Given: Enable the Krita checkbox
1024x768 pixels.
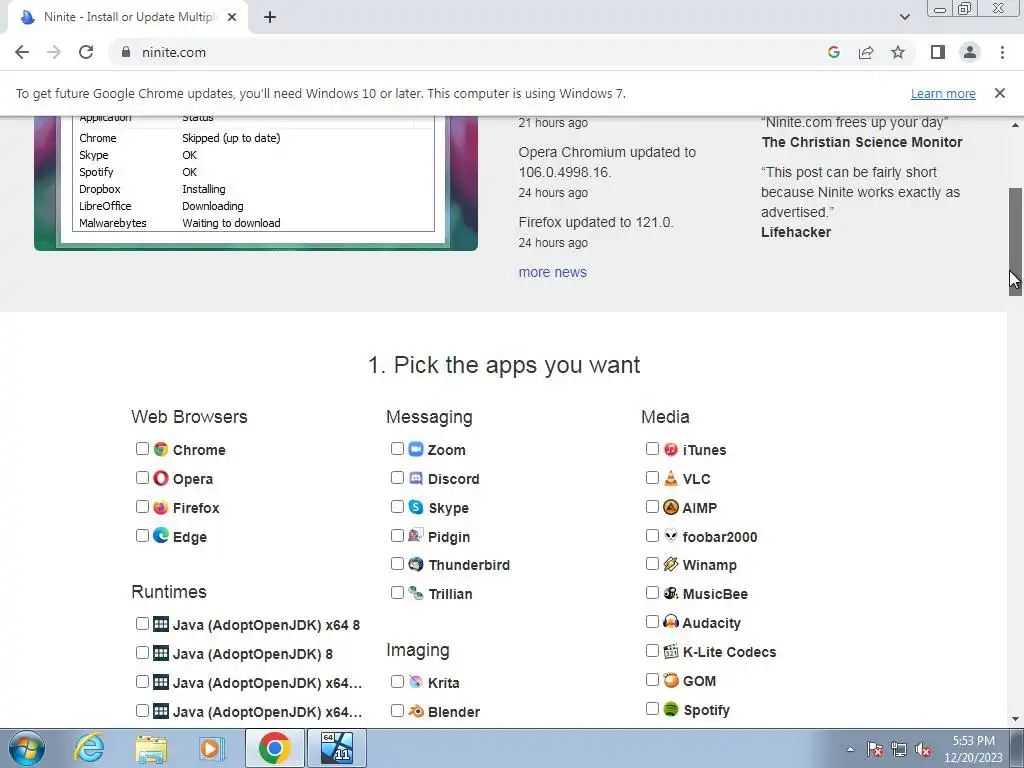Looking at the screenshot, I should click(397, 682).
